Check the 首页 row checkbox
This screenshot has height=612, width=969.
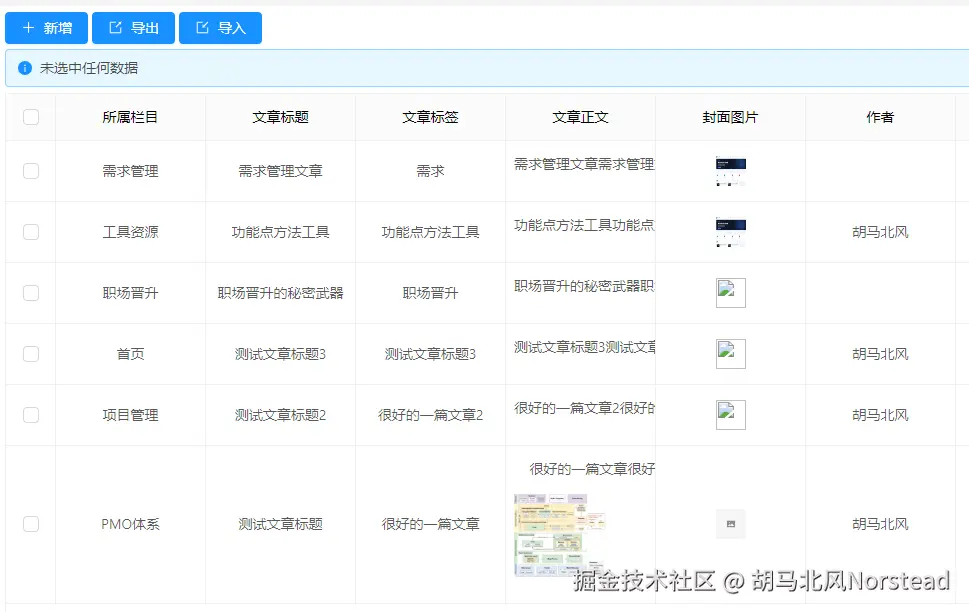point(31,354)
